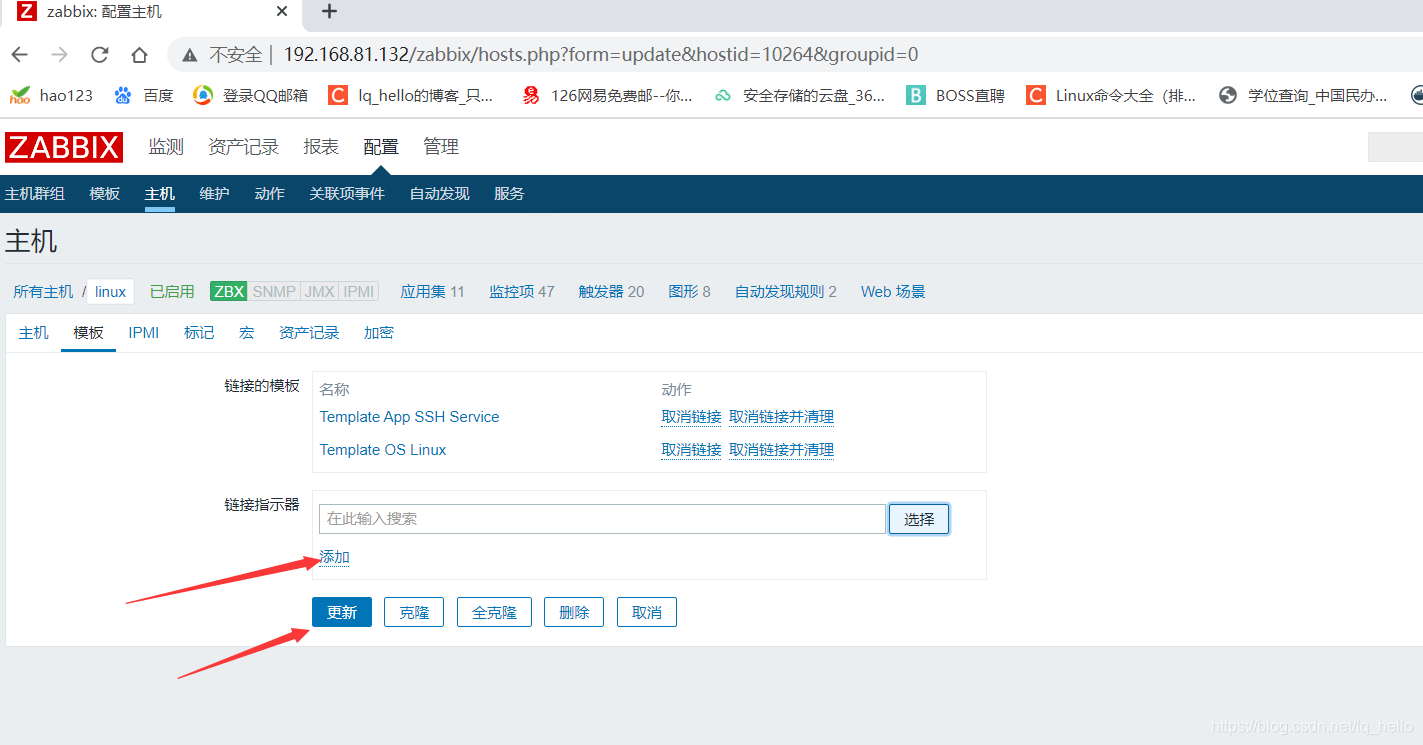The height and width of the screenshot is (745, 1423).
Task: Switch to the 标记 form tab
Action: [199, 333]
